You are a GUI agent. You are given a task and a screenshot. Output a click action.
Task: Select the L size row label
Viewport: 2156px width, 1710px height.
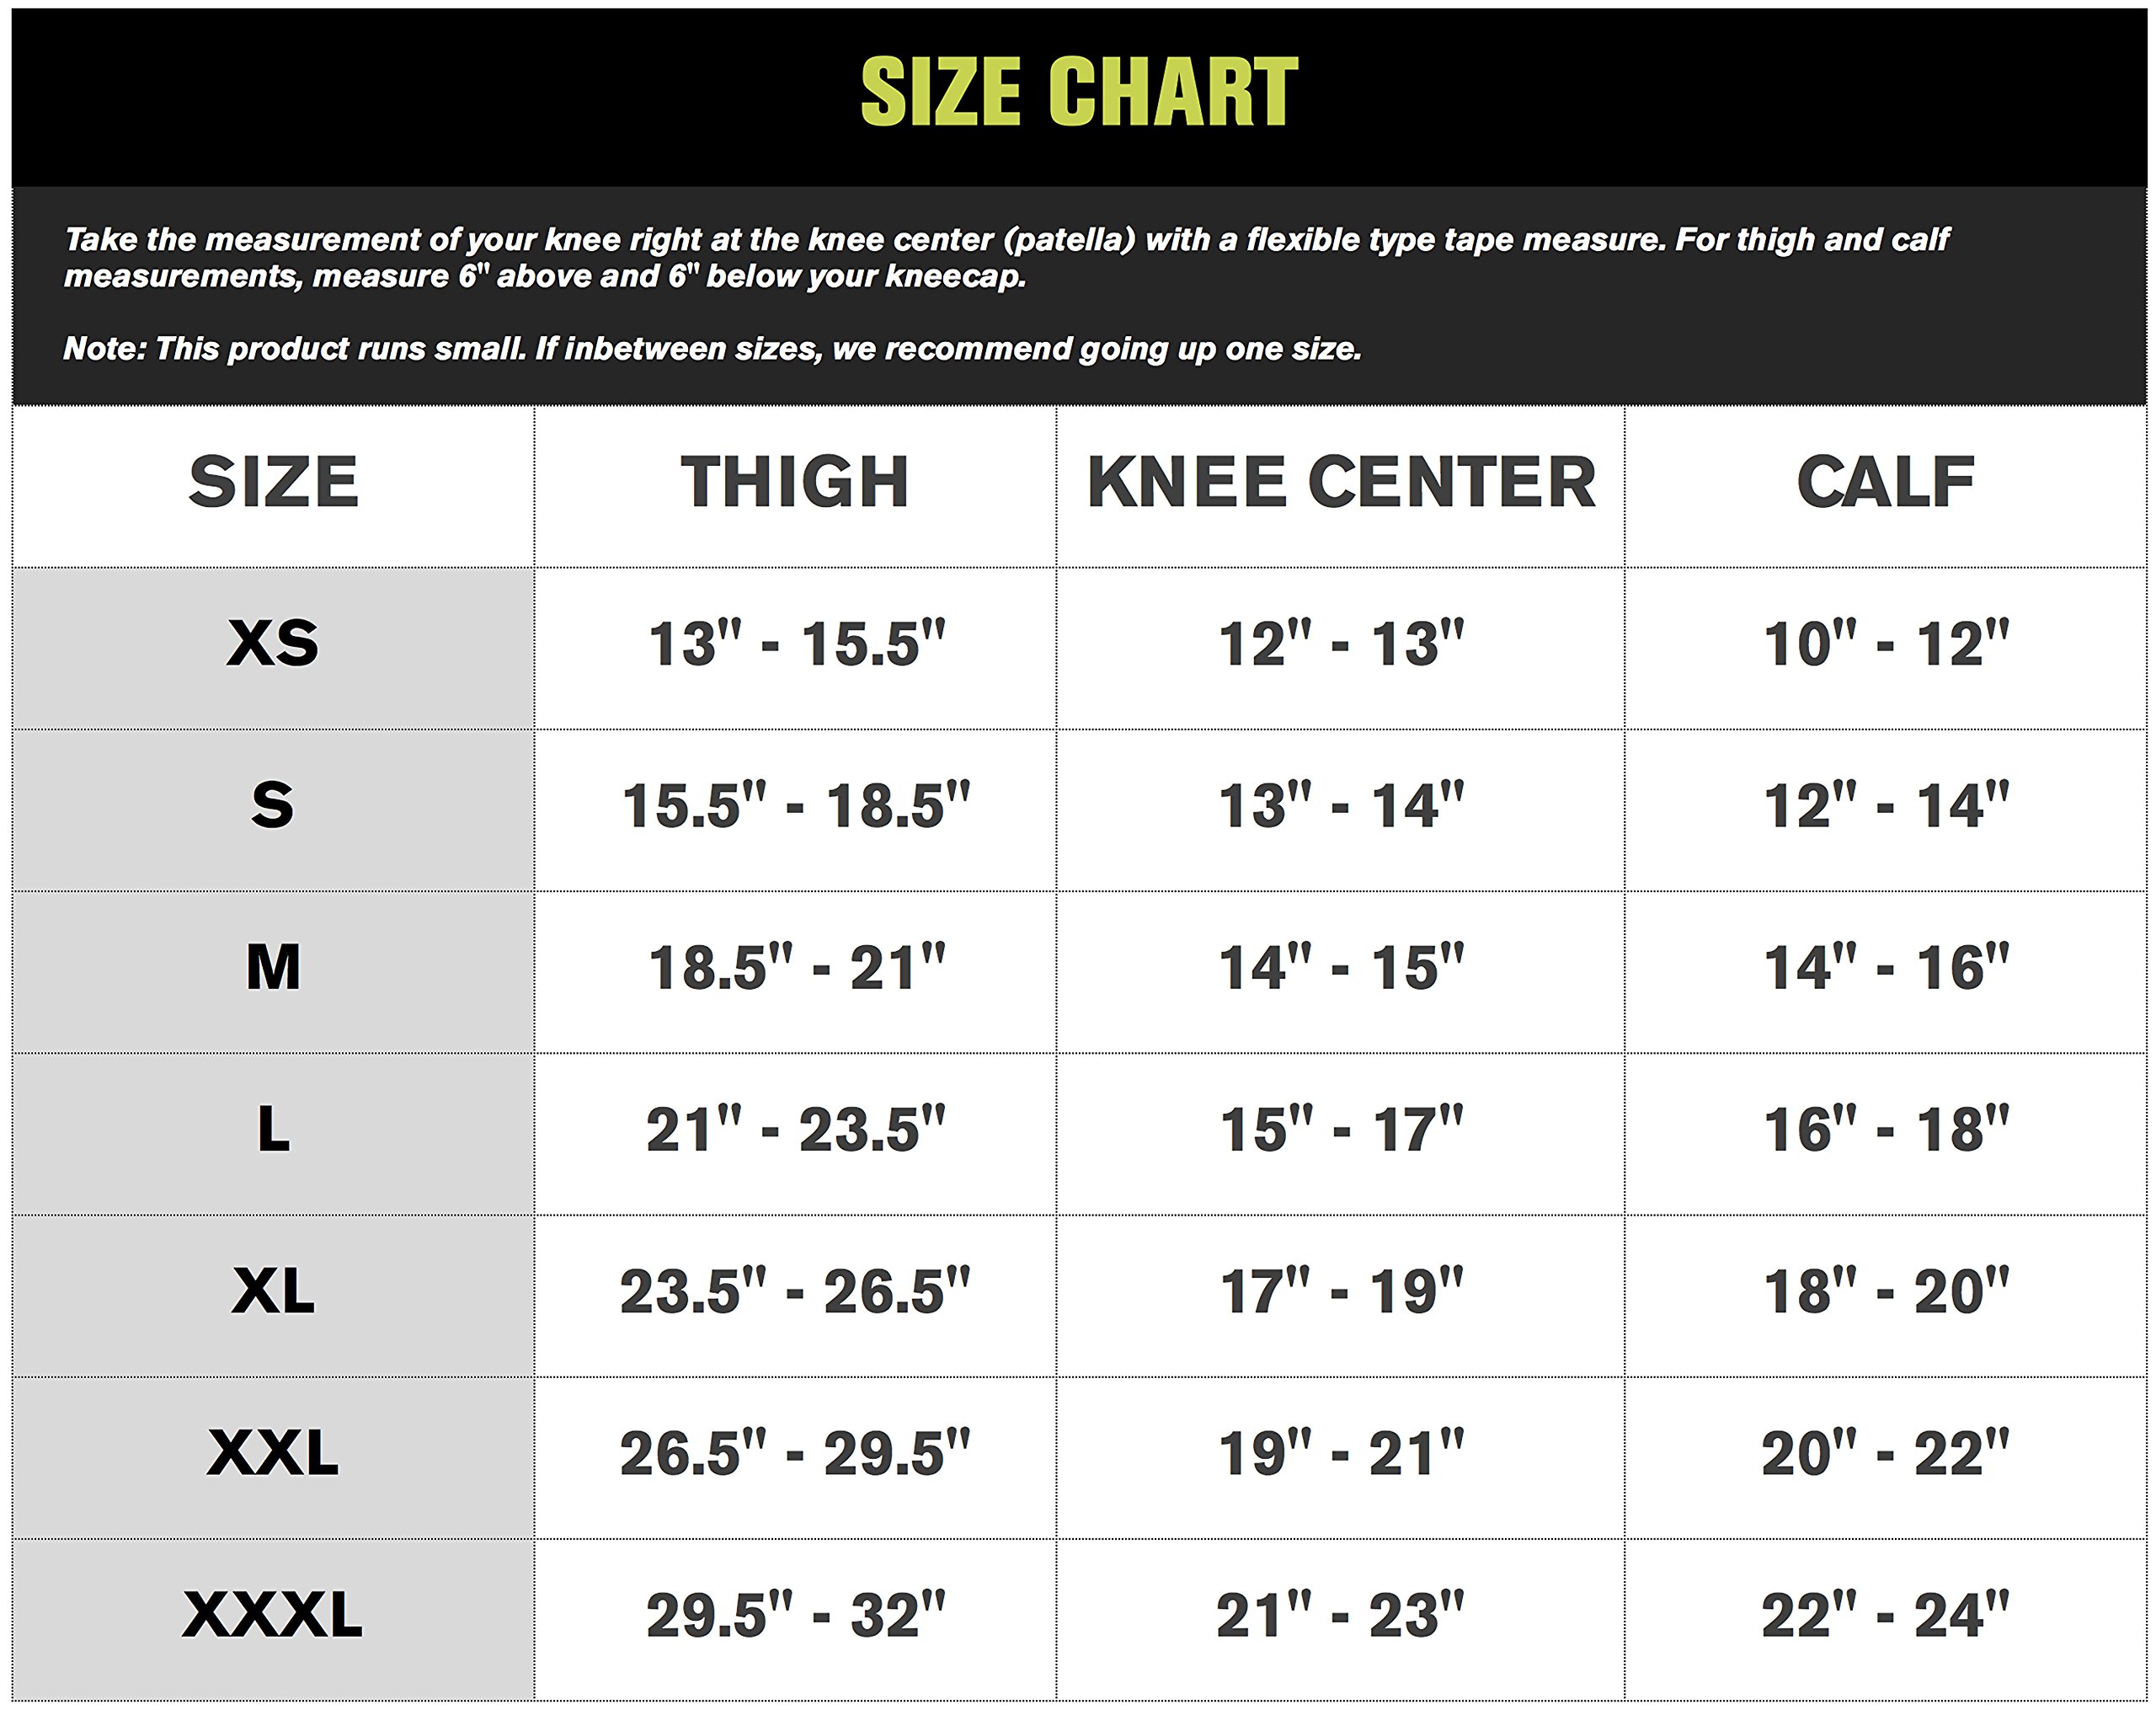273,1129
